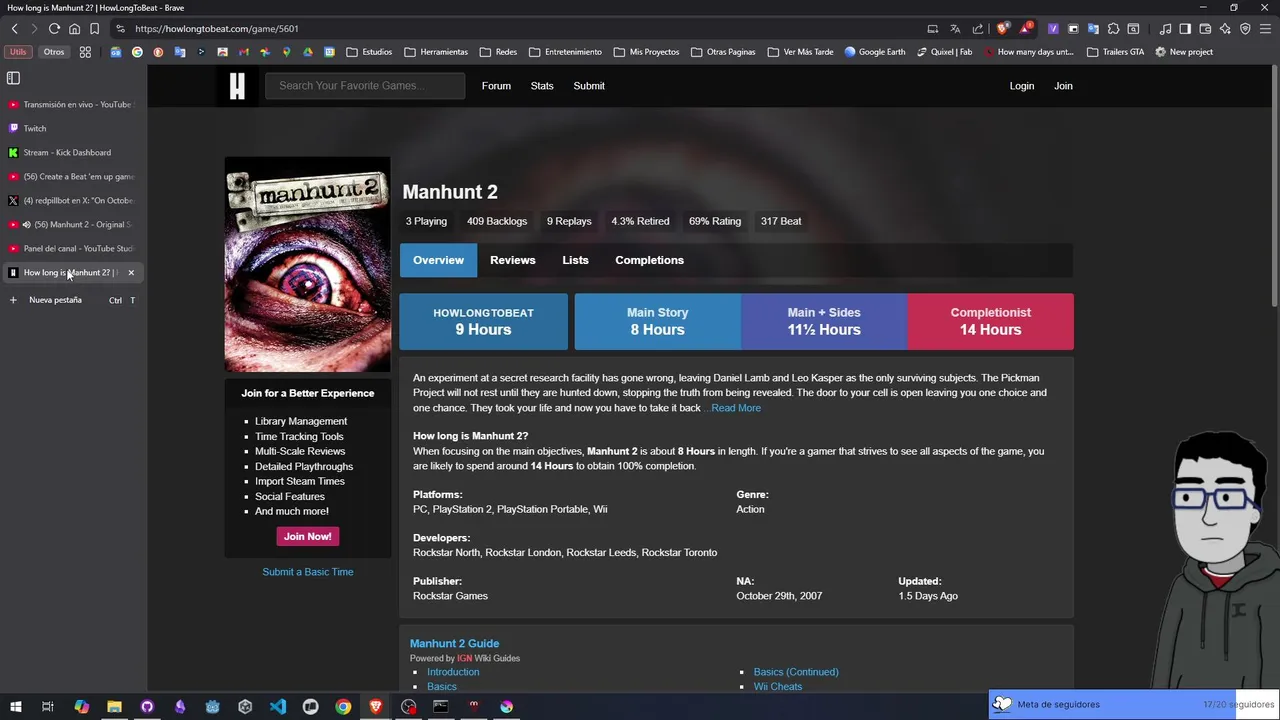This screenshot has height=720, width=1280.
Task: Open the Gmail bookmark icon
Action: (x=243, y=52)
